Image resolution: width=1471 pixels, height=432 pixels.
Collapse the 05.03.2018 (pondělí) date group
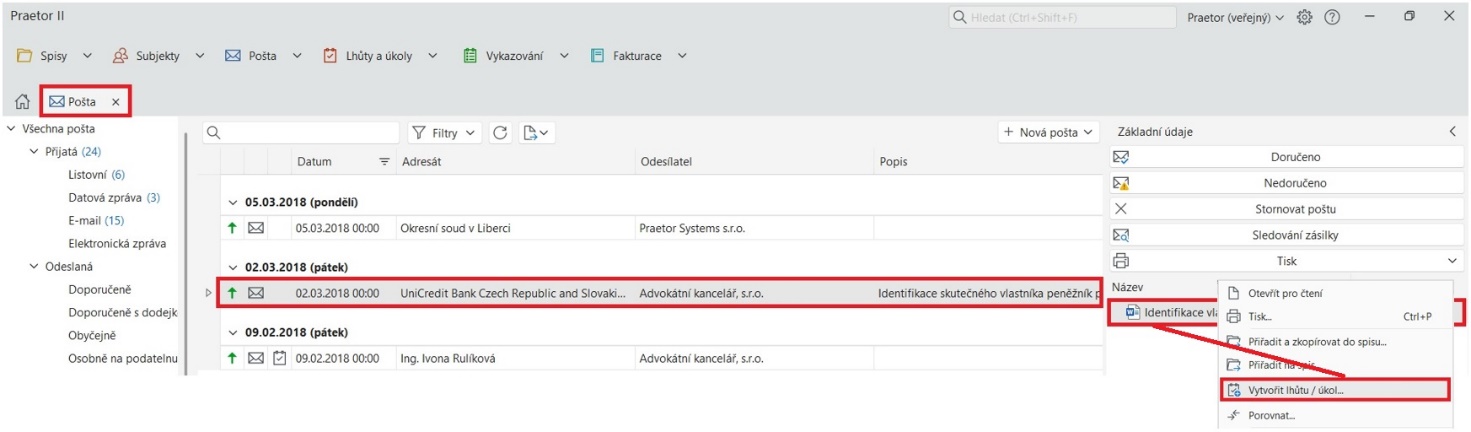tap(233, 202)
